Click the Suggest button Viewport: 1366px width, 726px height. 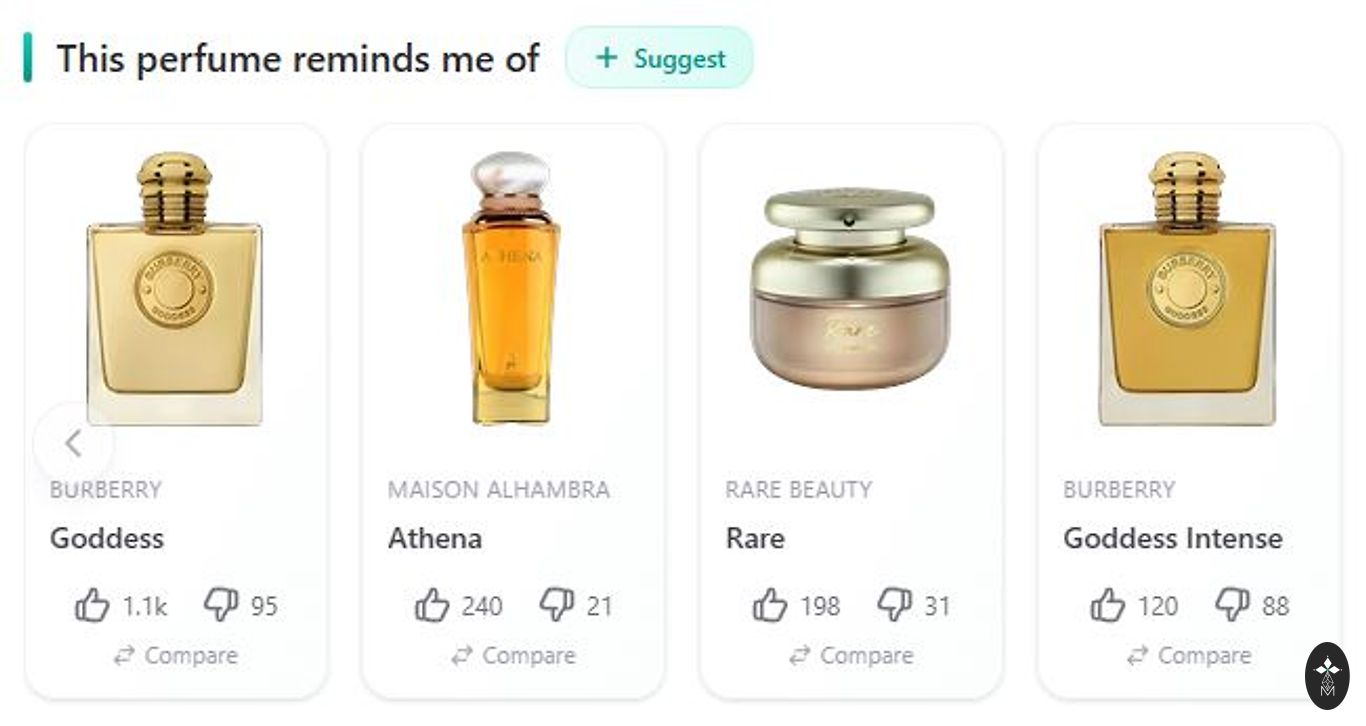point(659,58)
